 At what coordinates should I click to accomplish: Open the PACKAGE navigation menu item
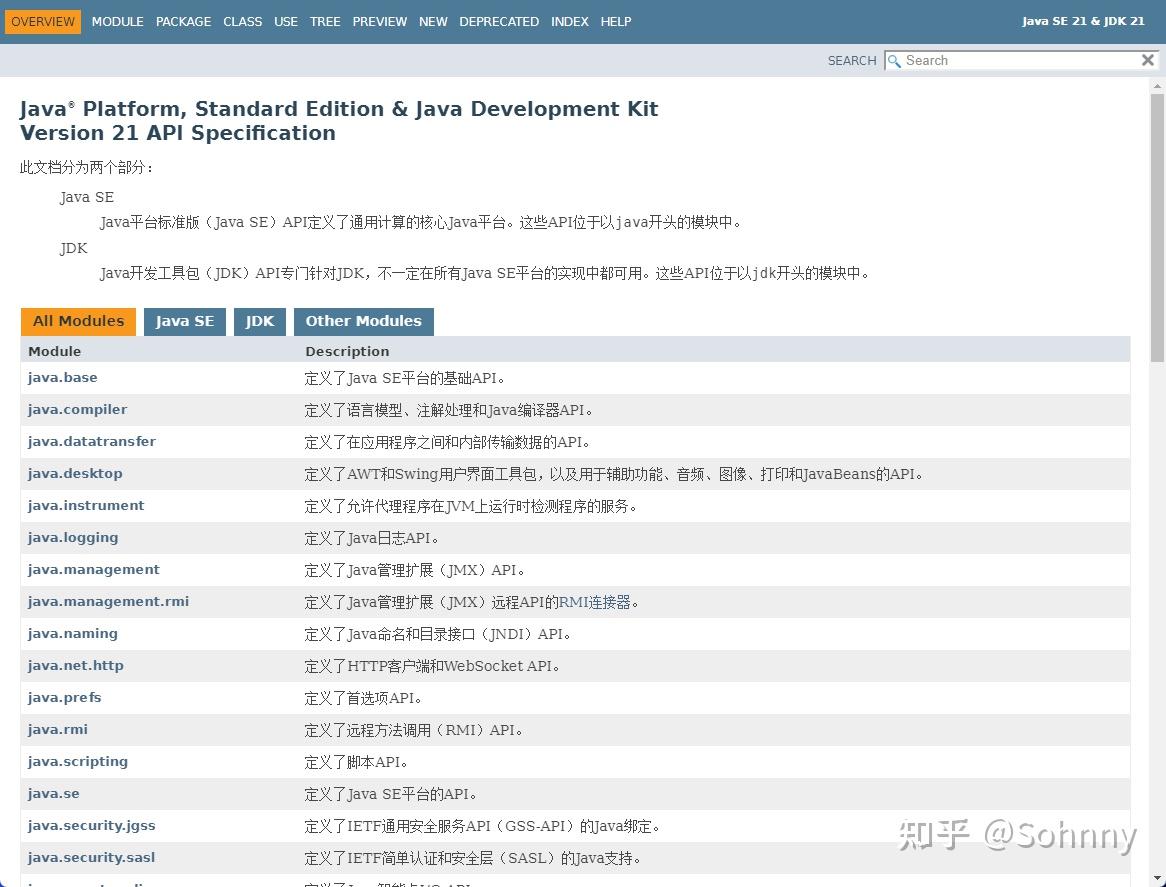tap(183, 21)
